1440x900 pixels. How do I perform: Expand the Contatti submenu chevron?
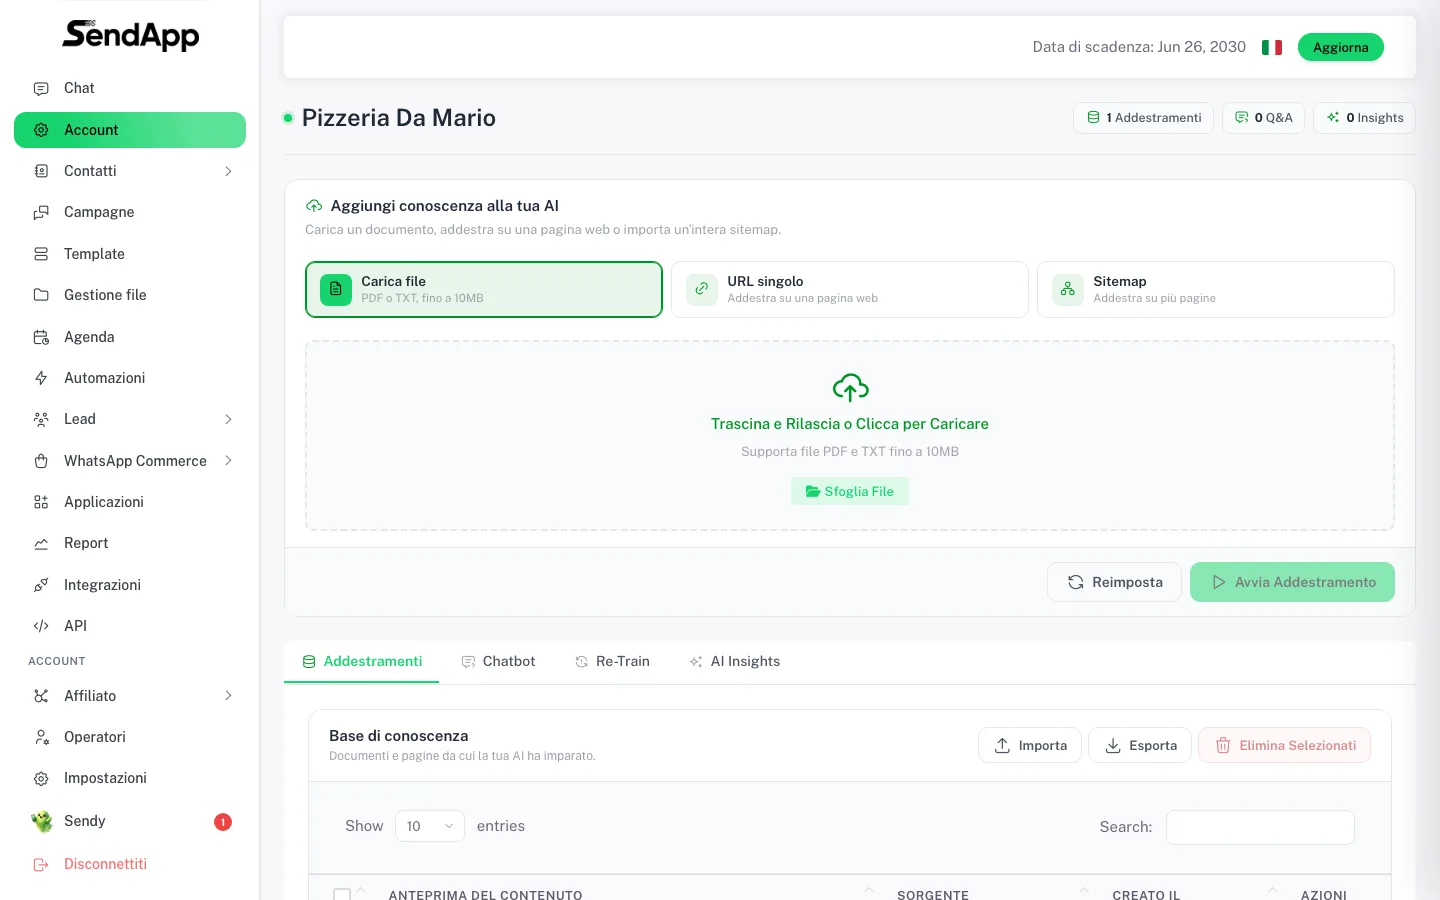point(228,171)
